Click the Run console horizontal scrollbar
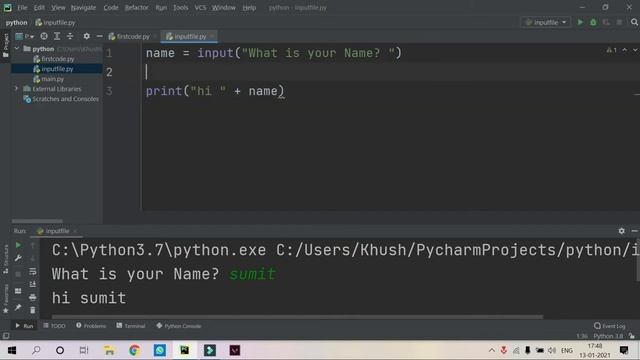The image size is (640, 360). 298,317
